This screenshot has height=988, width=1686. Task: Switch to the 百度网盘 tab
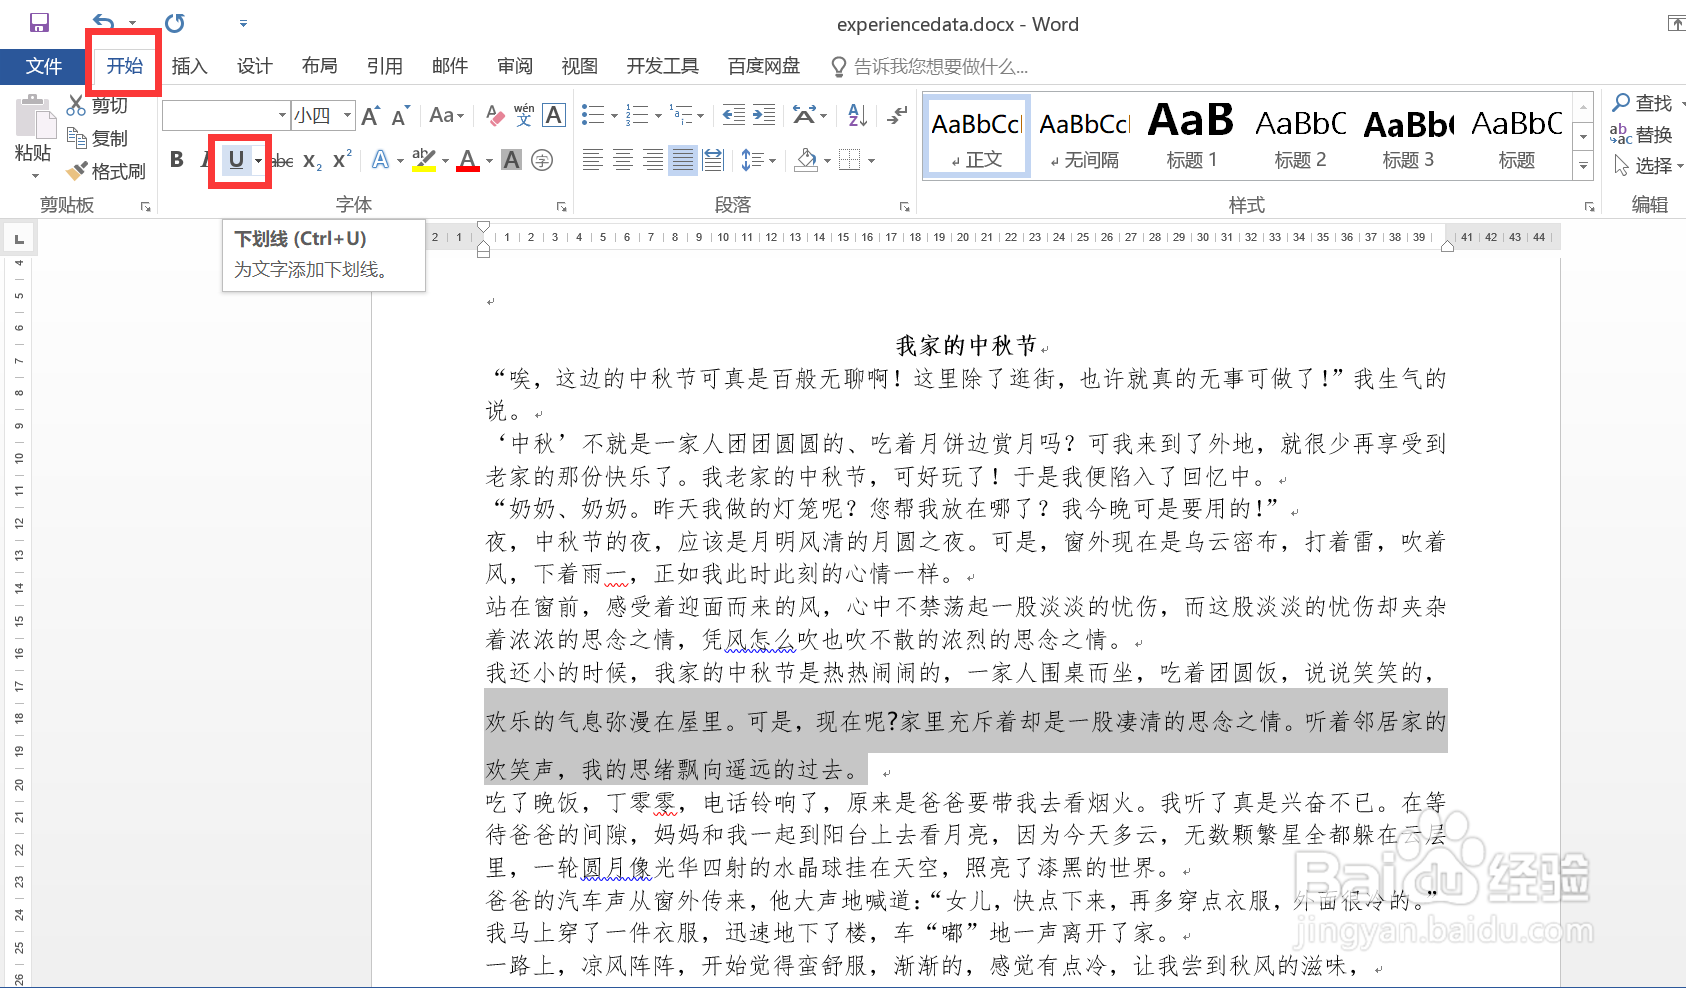tap(764, 66)
